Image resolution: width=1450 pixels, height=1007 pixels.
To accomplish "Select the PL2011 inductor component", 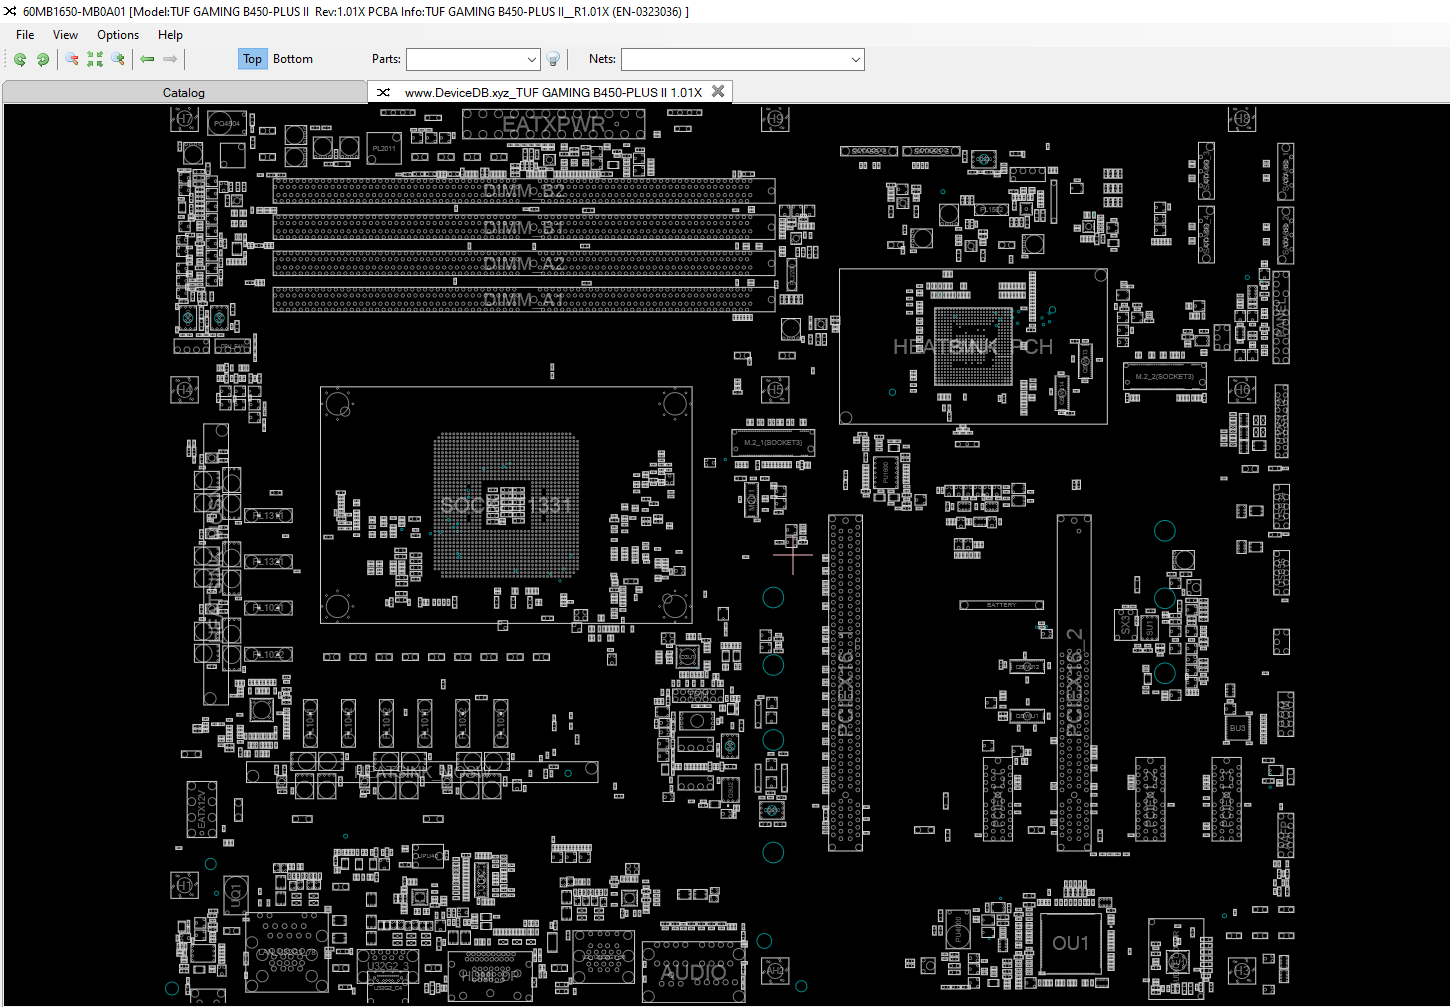I will click(384, 148).
